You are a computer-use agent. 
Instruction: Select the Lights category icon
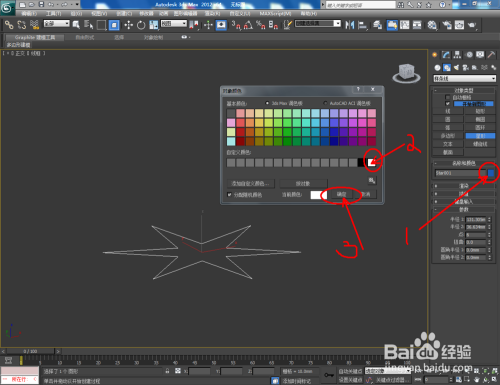[456, 68]
